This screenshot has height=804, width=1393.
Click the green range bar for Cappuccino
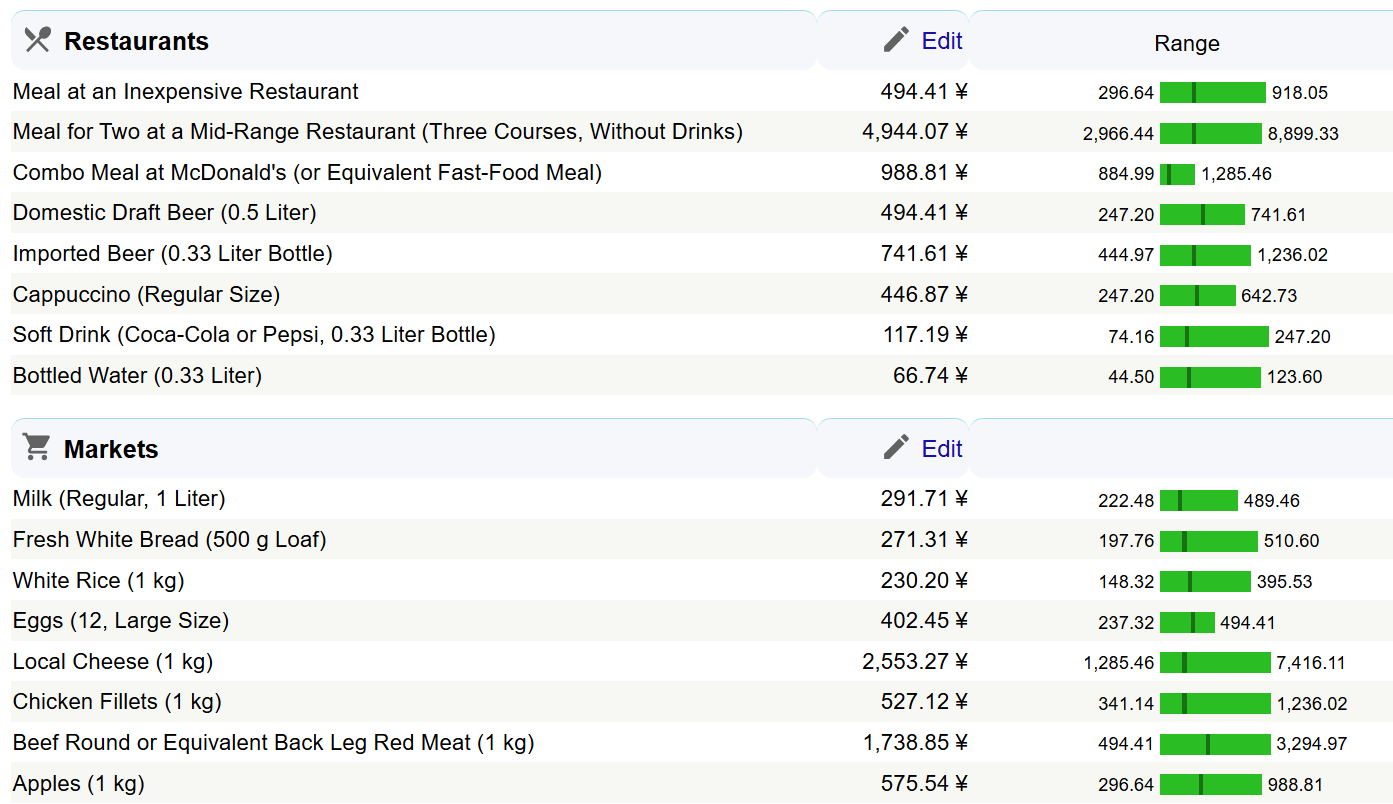coord(1197,296)
